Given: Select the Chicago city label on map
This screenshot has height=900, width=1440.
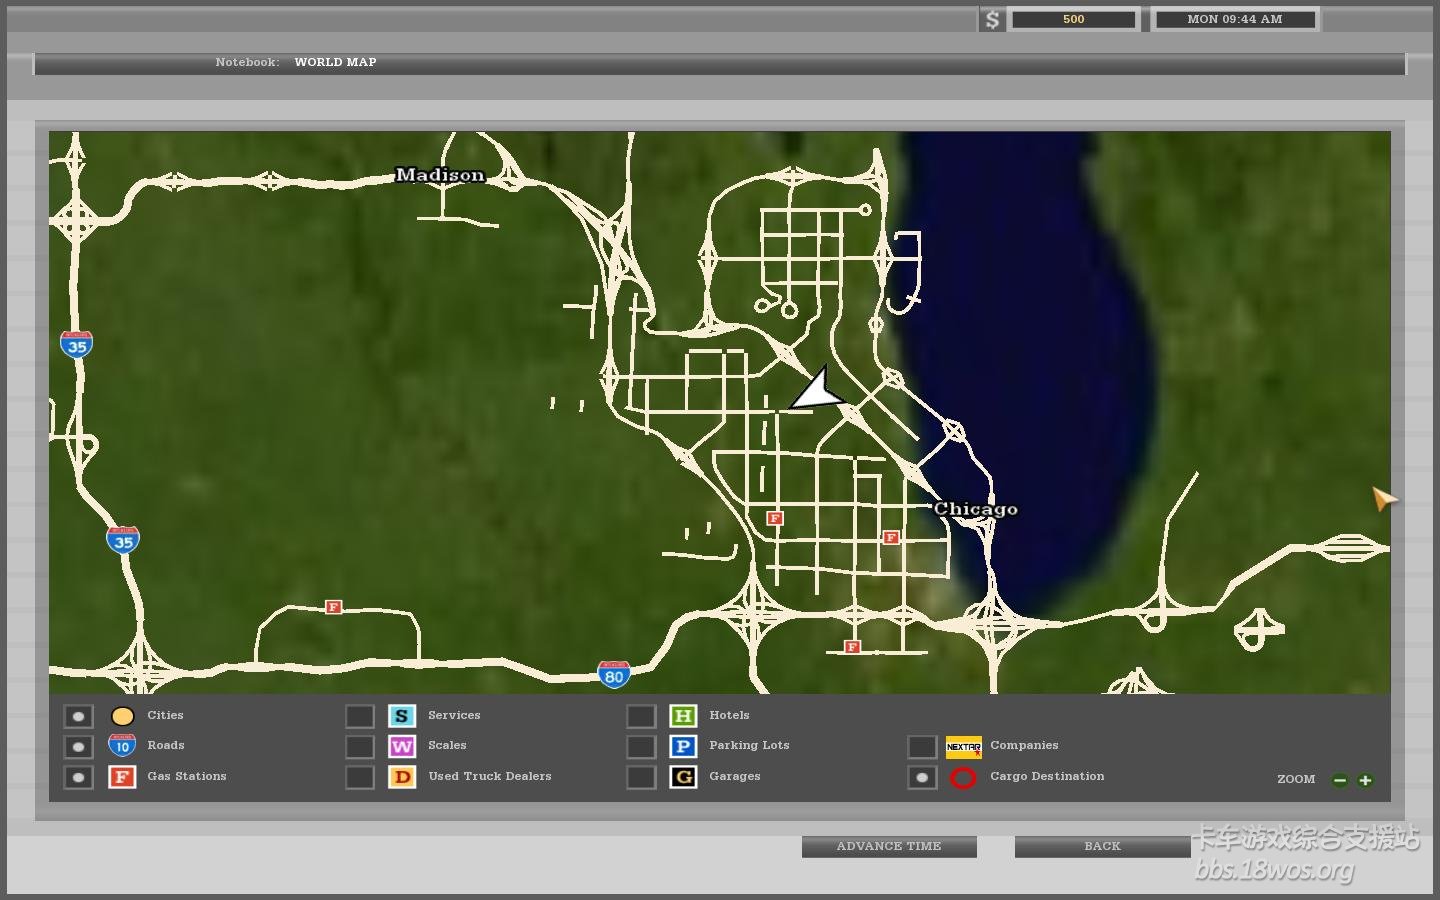Looking at the screenshot, I should (975, 509).
